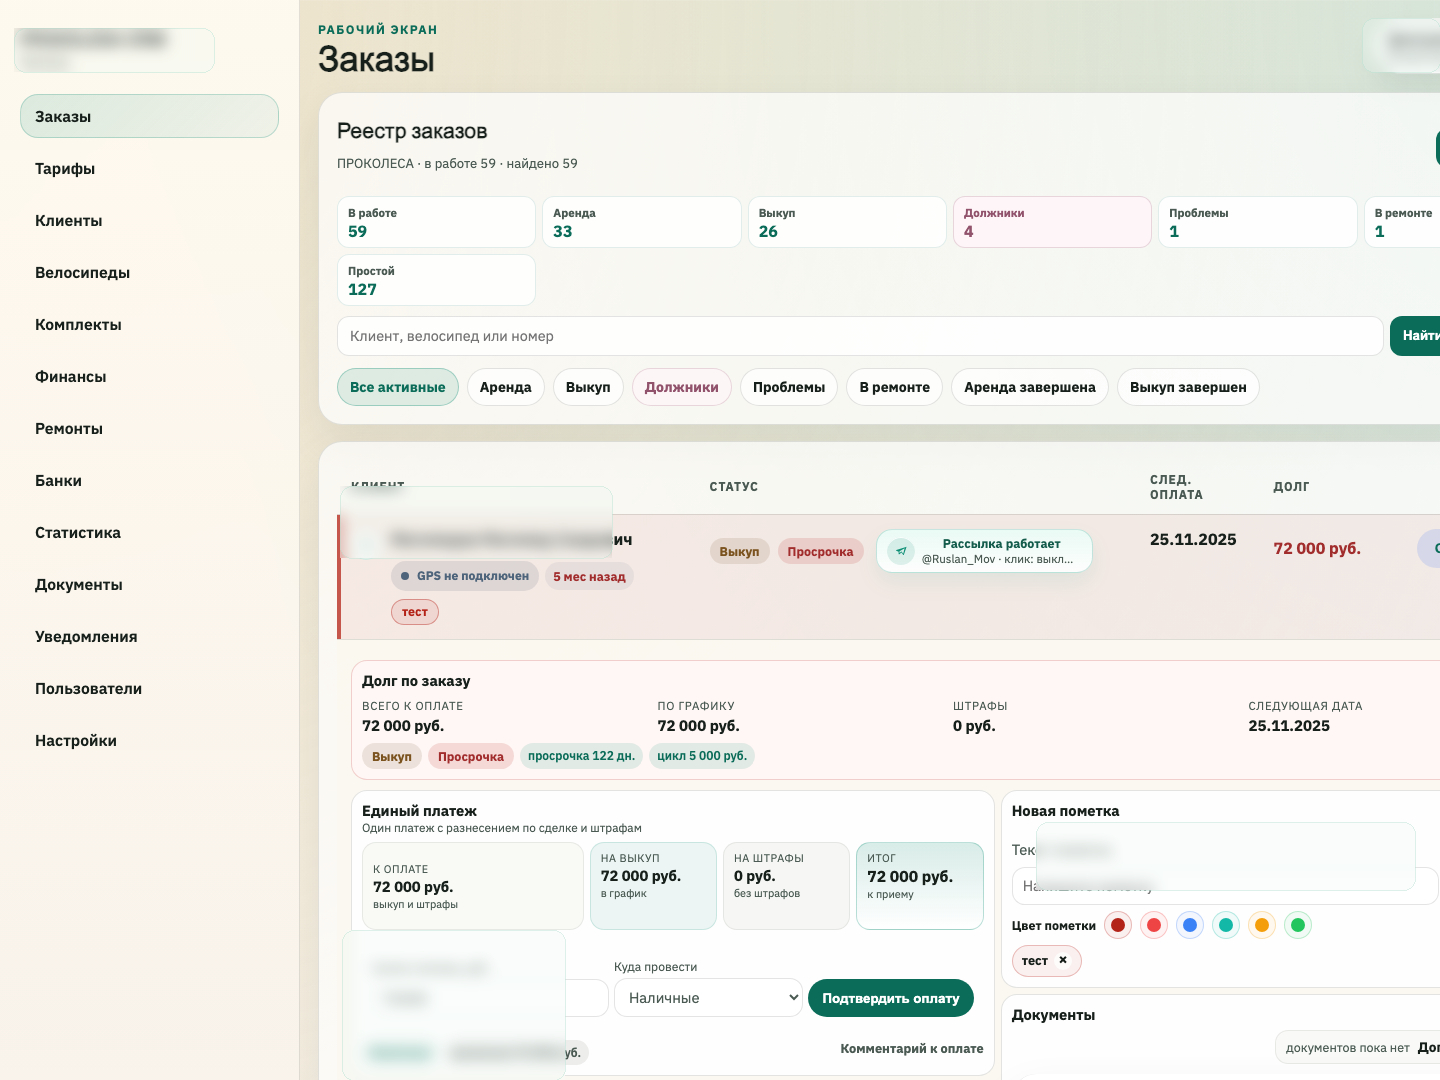Filter orders by the В ремонте chip

[895, 387]
